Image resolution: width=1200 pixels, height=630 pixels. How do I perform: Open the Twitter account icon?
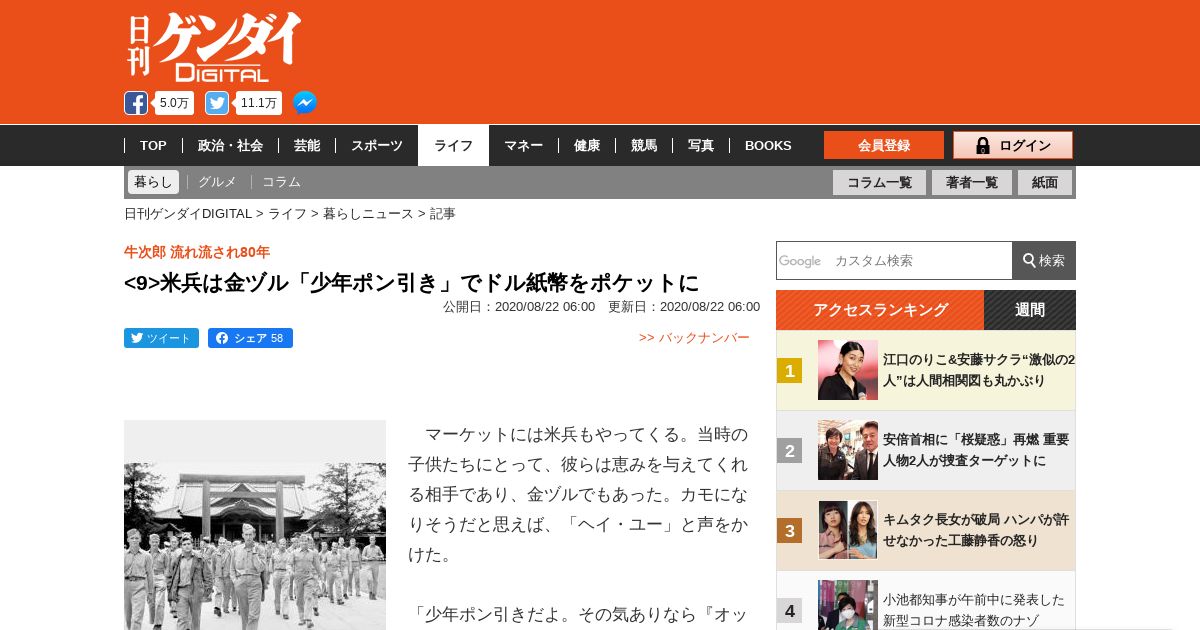217,103
